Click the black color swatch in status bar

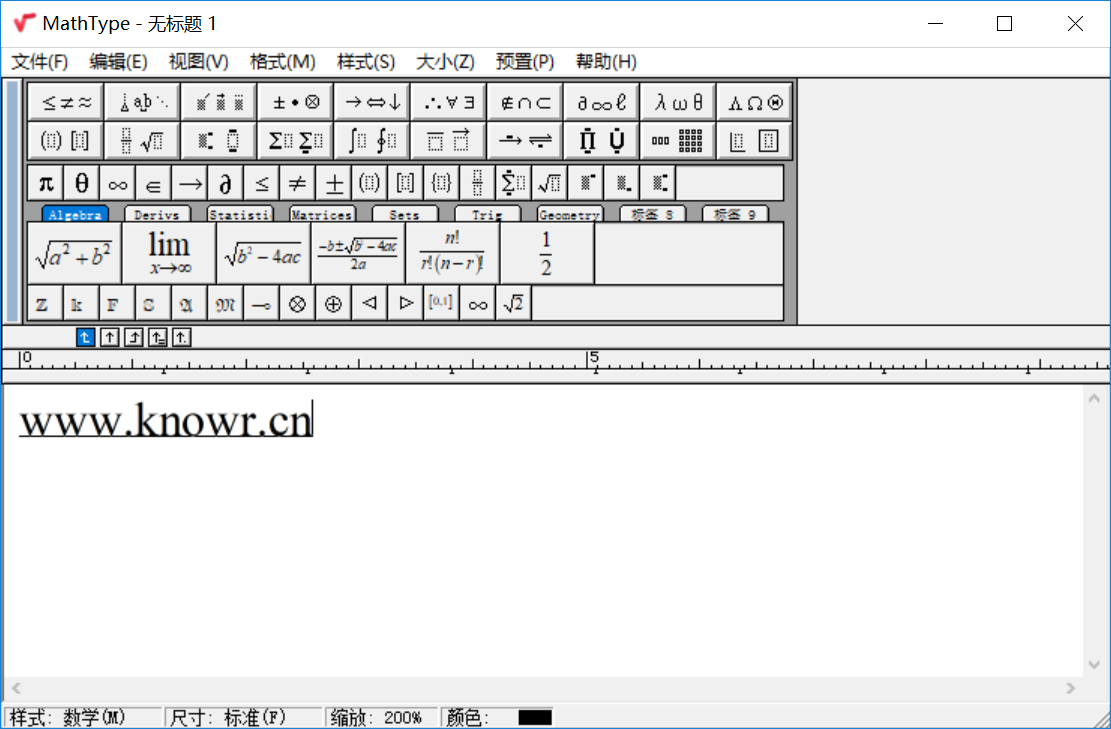[535, 718]
